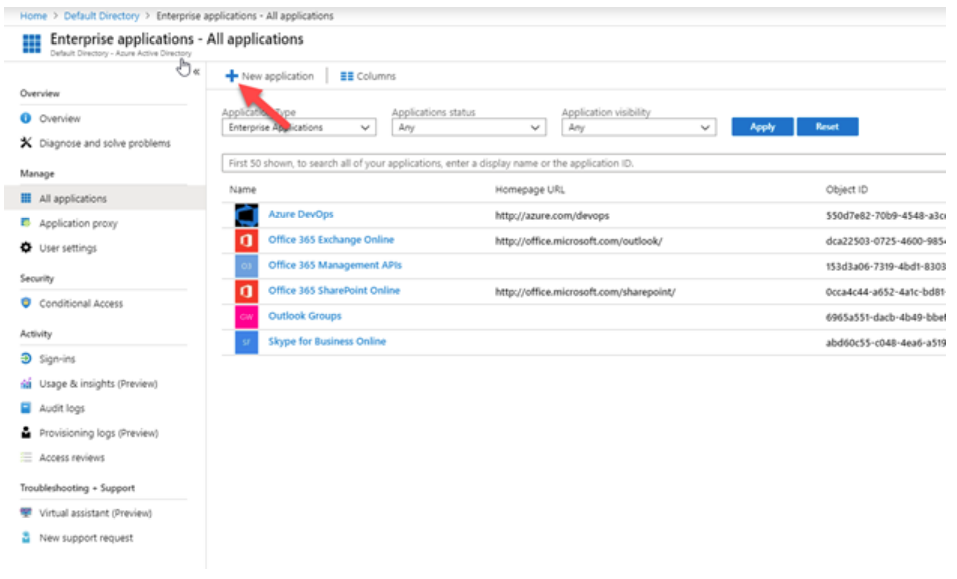Click the Diagnose and solve problems wrench icon
The image size is (957, 579).
tap(26, 143)
